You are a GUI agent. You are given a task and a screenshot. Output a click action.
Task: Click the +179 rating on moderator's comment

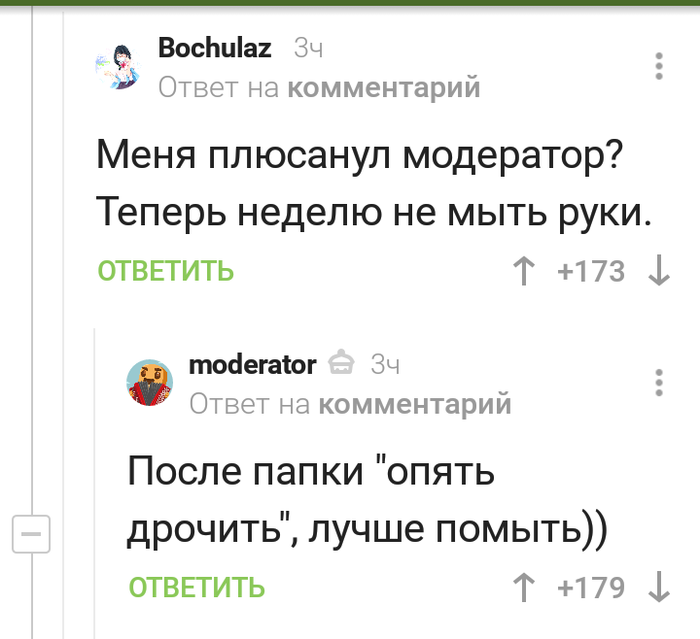click(x=590, y=587)
